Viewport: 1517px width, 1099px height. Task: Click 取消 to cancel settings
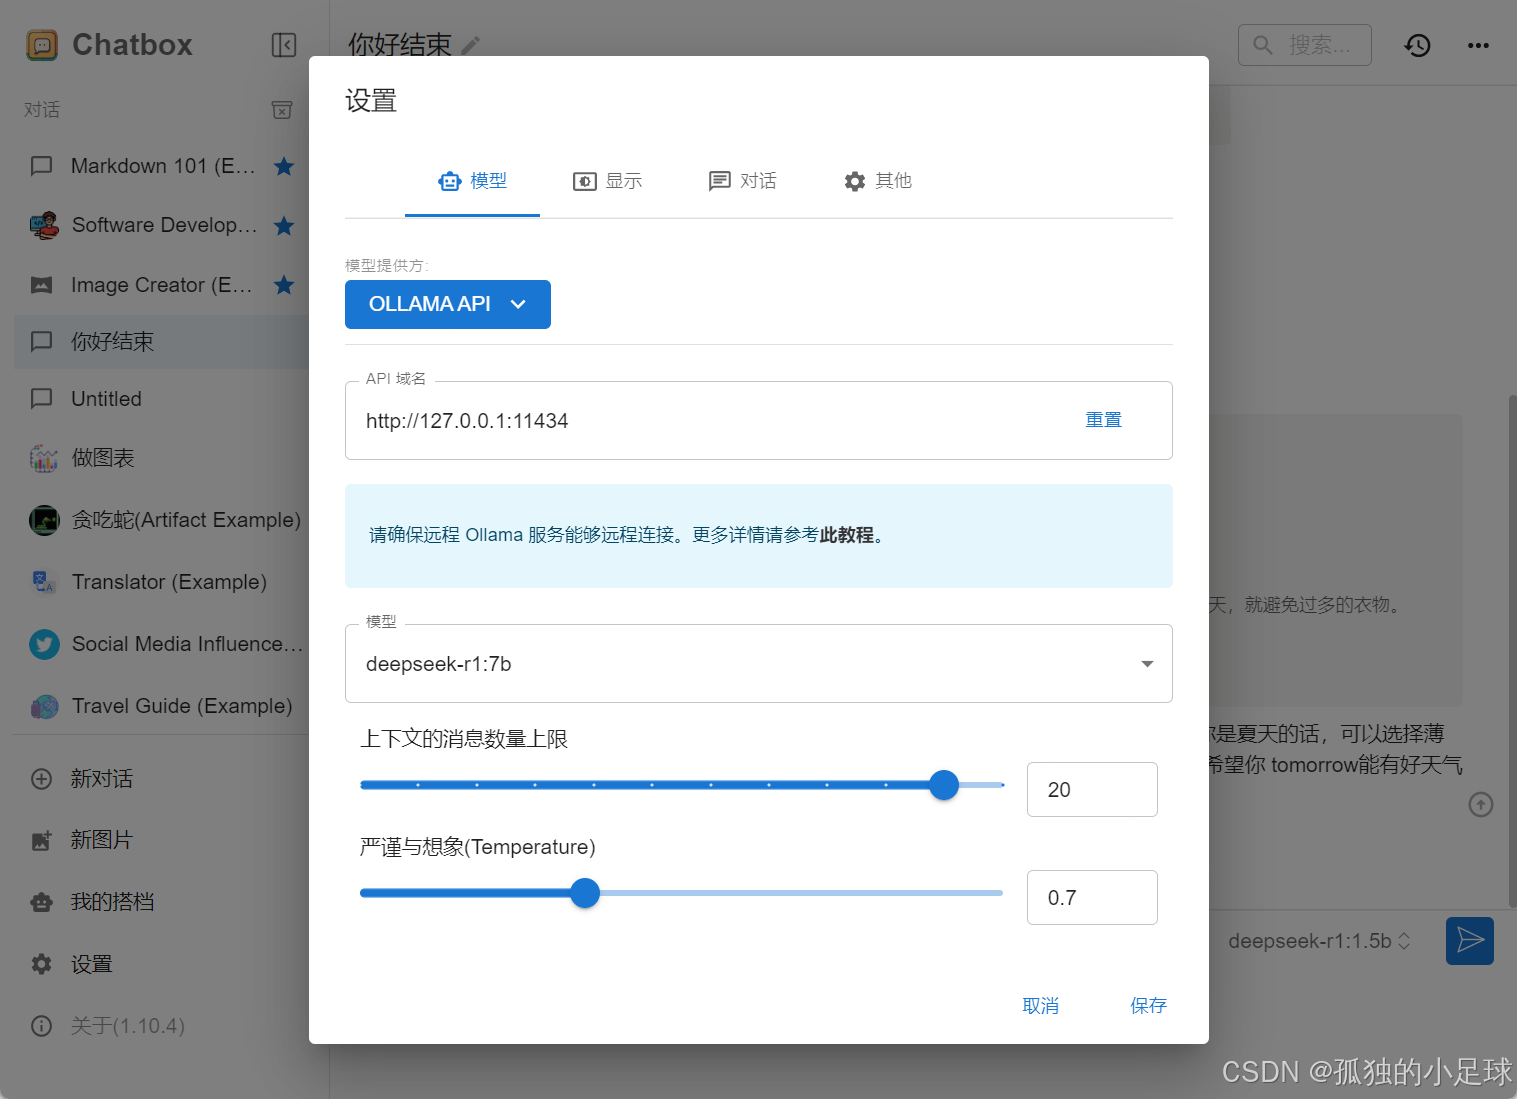1040,1006
